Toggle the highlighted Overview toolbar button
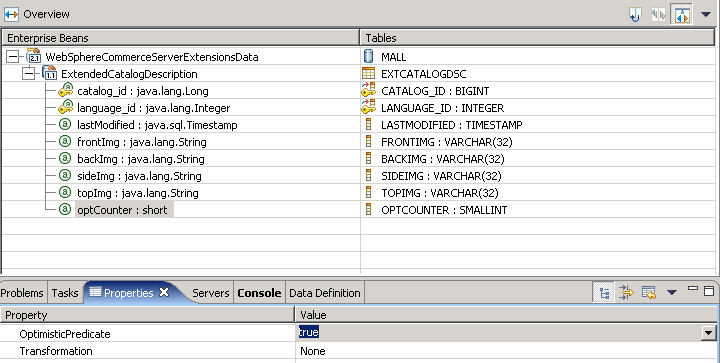720x363 pixels. click(x=681, y=14)
